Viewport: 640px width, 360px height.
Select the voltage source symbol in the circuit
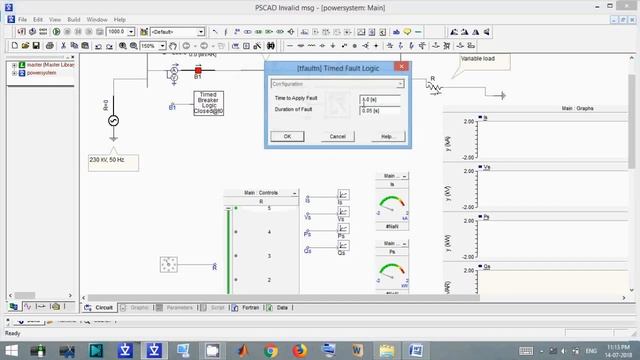pos(113,120)
